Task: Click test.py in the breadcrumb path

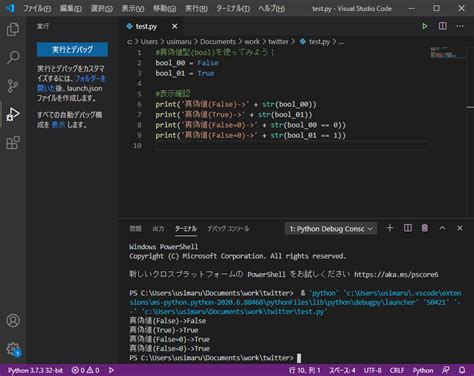Action: [x=315, y=42]
